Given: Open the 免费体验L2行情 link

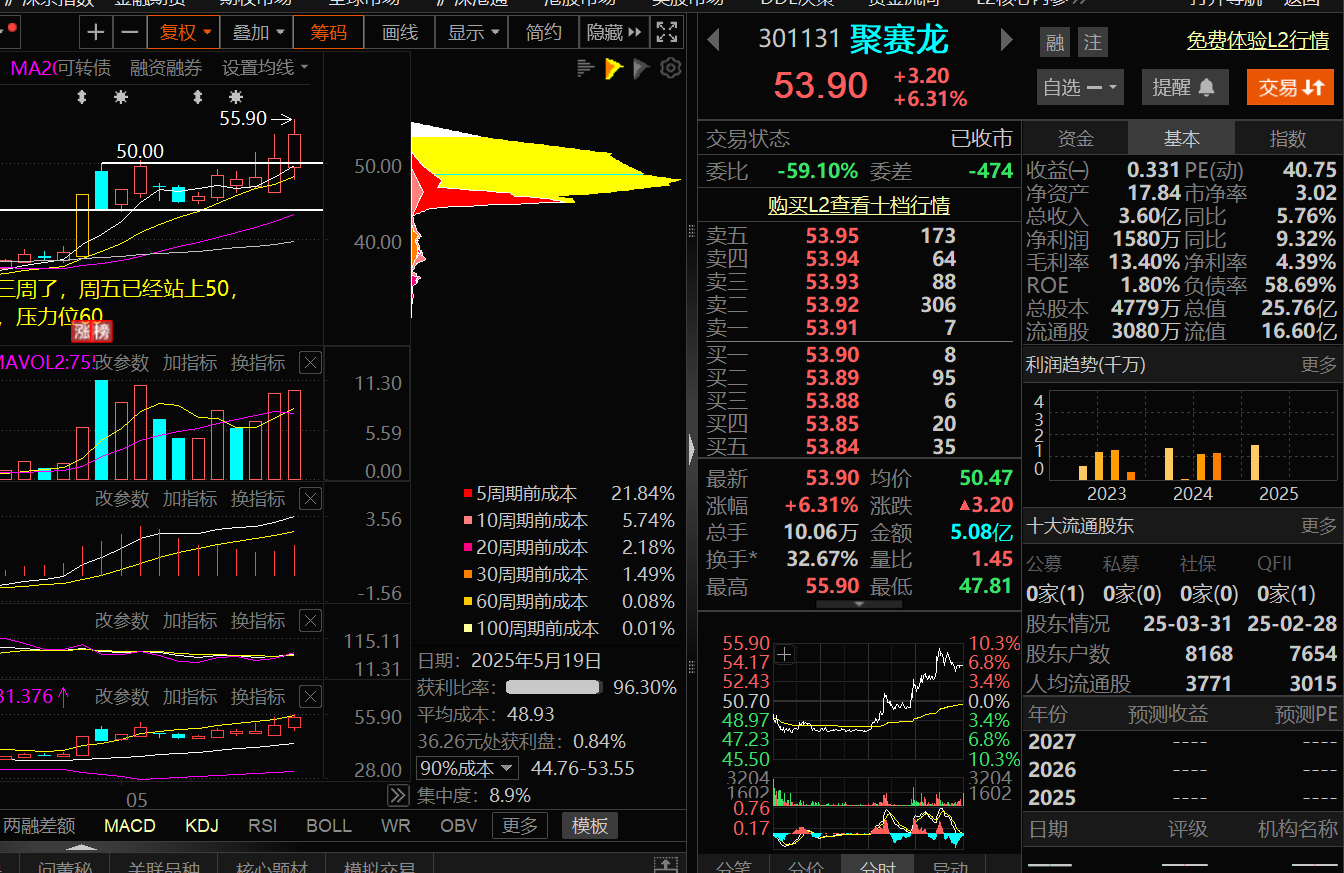Looking at the screenshot, I should pos(1258,42).
